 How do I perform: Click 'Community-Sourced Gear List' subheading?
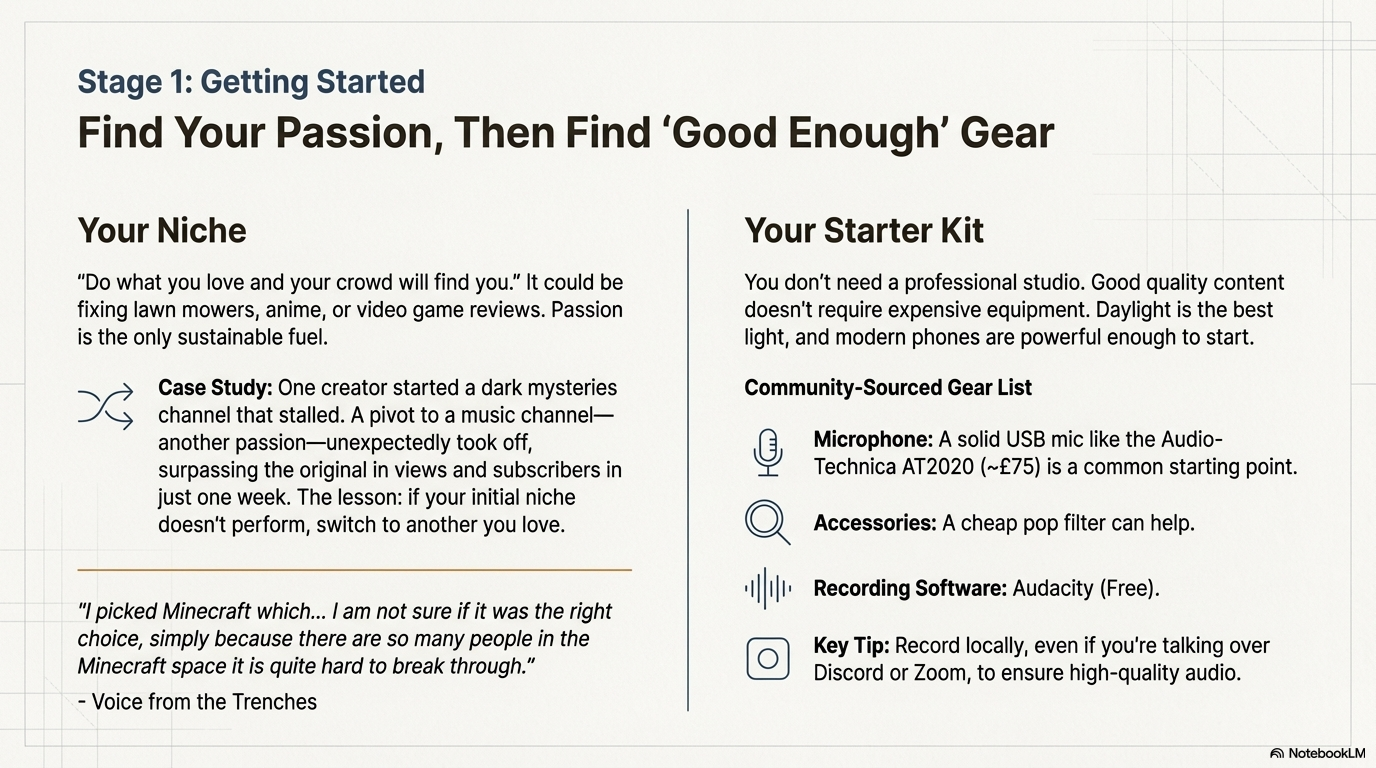click(x=888, y=388)
